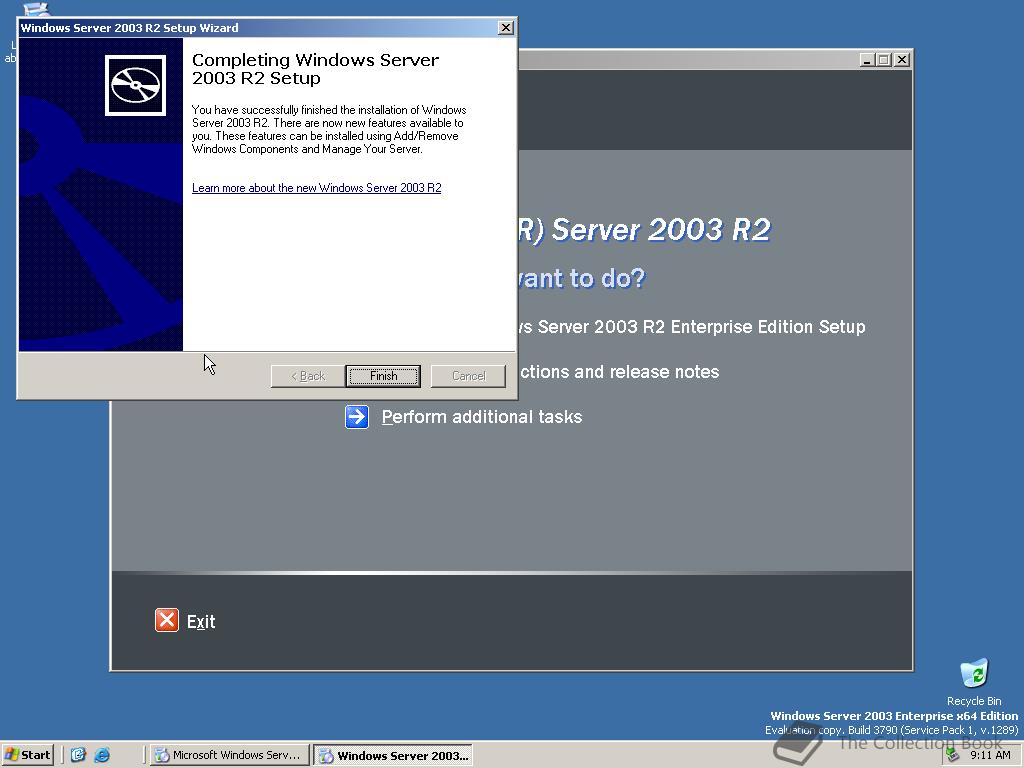The image size is (1024, 768).
Task: Switch to Windows Server 2003... taskbar button
Action: [x=392, y=756]
